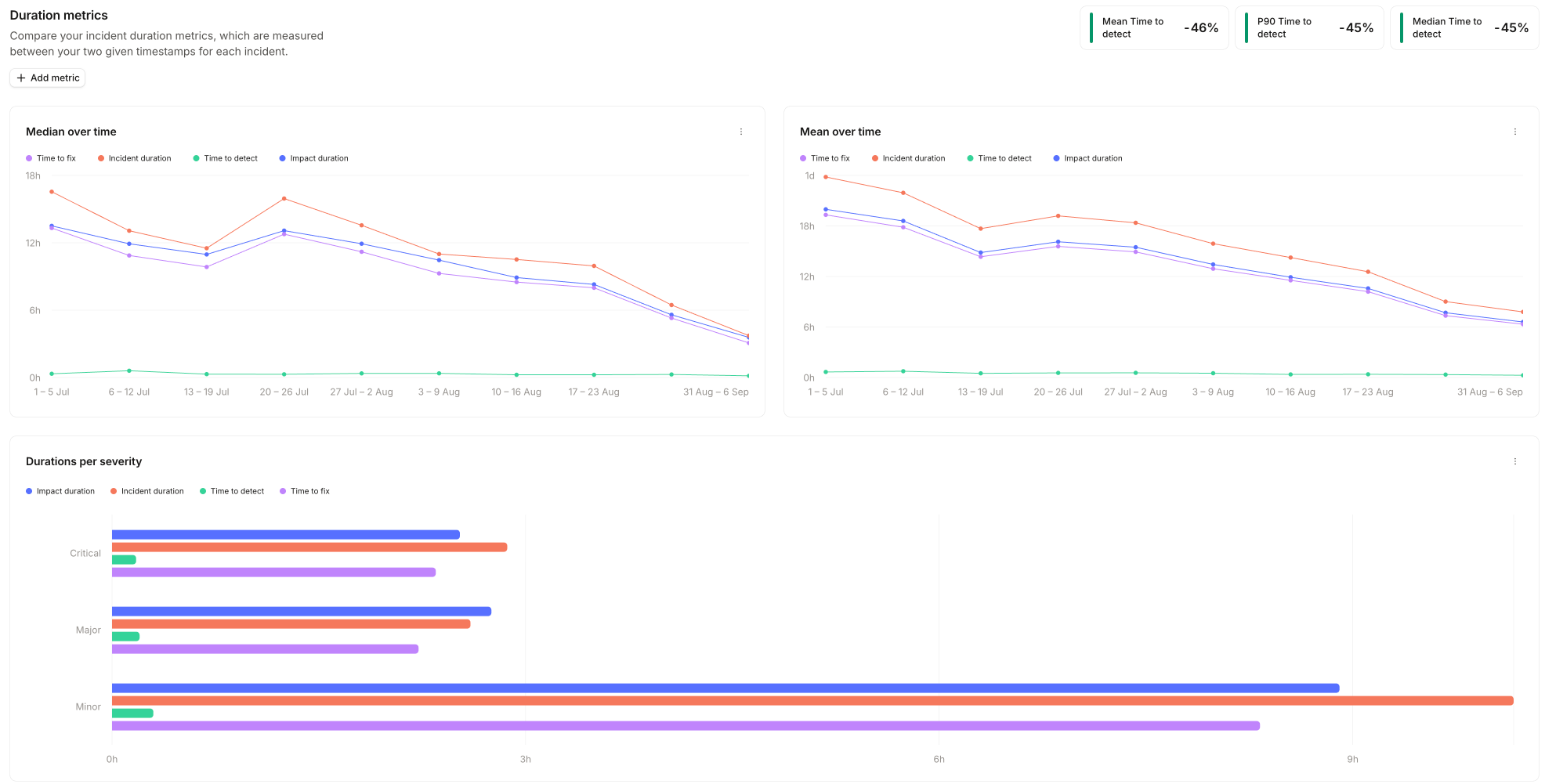This screenshot has width=1545, height=784.
Task: Click the Critical severity label
Action: [x=85, y=553]
